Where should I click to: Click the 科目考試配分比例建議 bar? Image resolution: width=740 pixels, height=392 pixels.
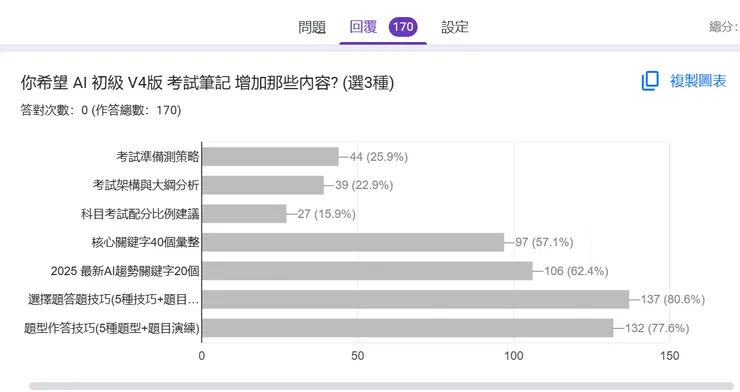pyautogui.click(x=244, y=214)
